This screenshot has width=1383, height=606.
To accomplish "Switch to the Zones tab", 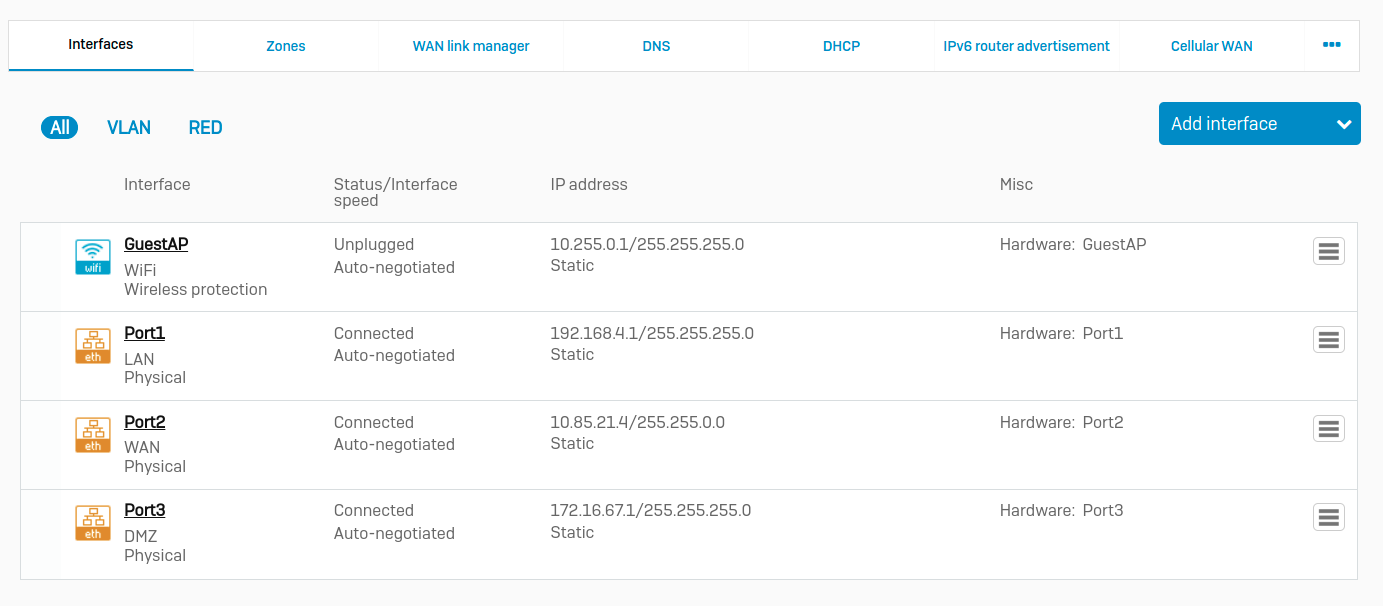I will click(286, 46).
